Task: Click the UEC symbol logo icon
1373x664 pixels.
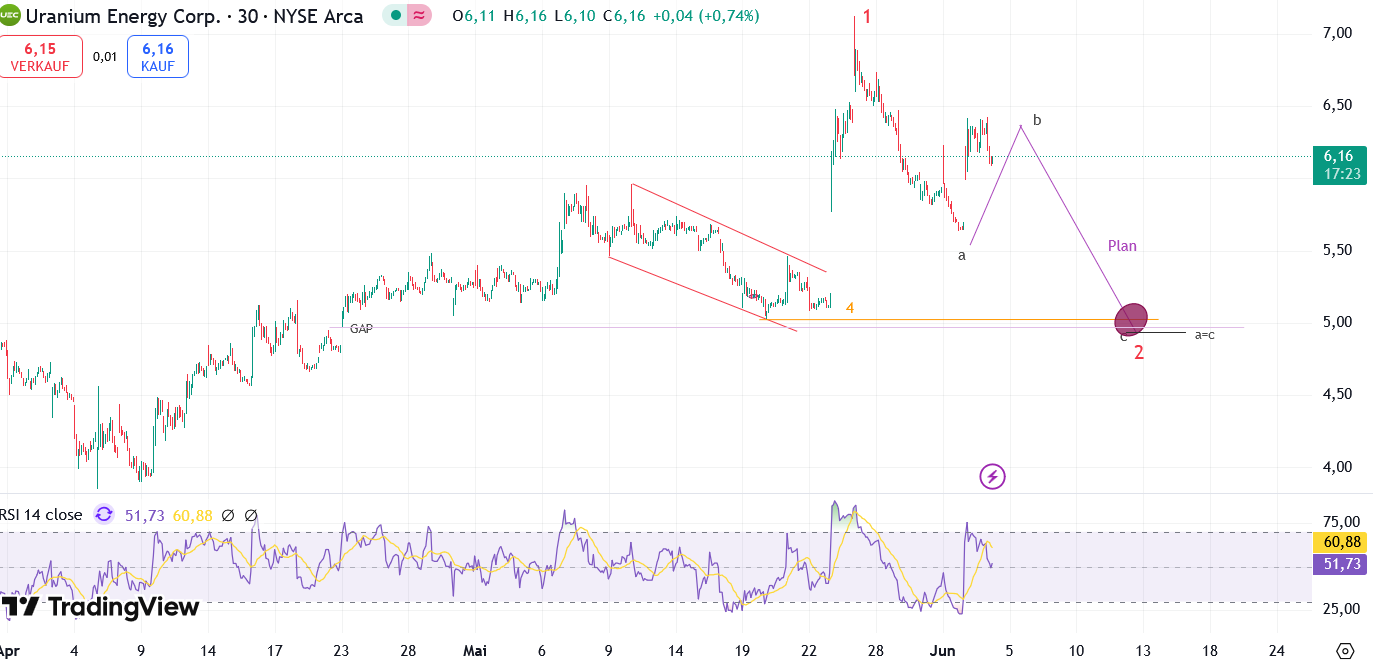Action: coord(9,16)
